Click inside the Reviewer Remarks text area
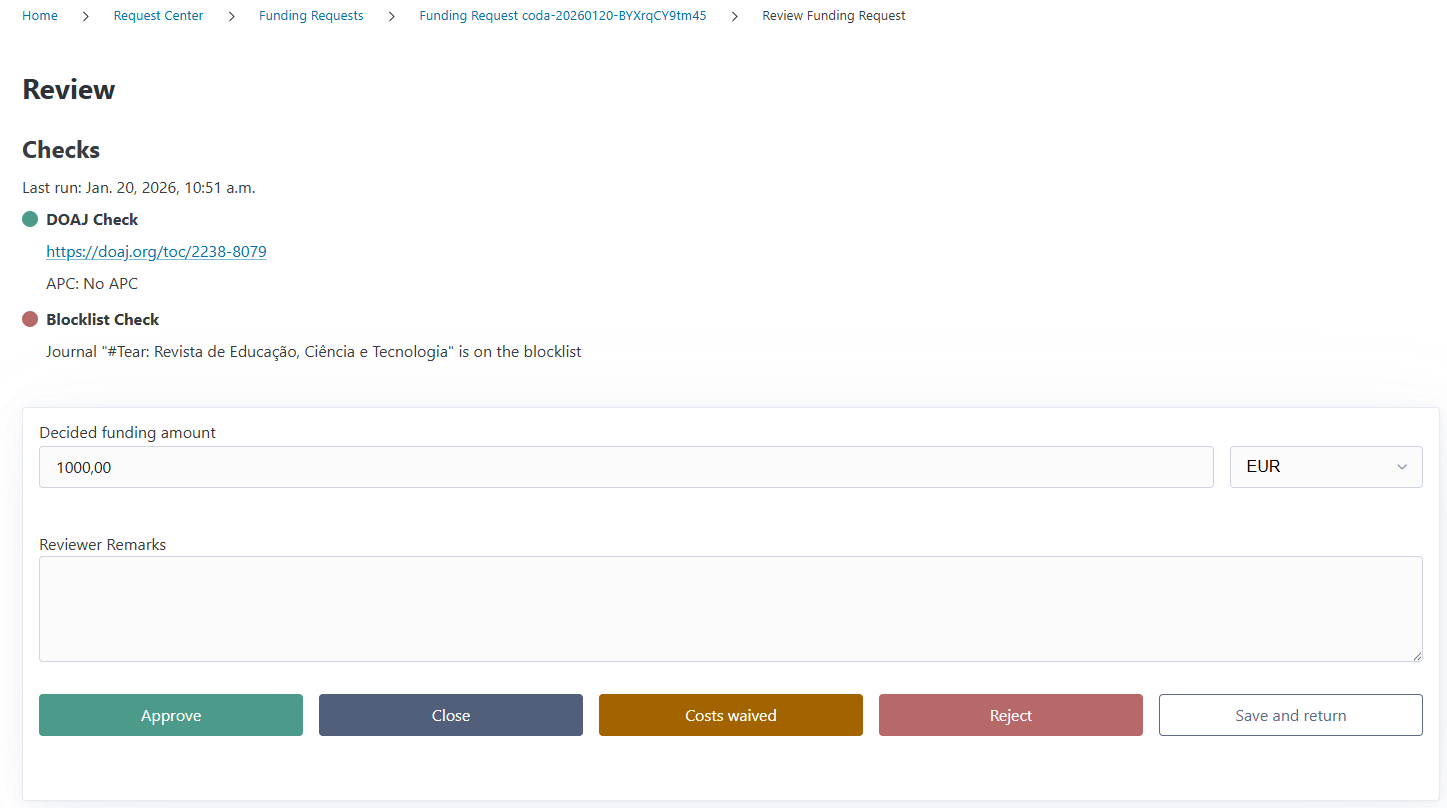This screenshot has width=1447, height=808. (x=730, y=608)
